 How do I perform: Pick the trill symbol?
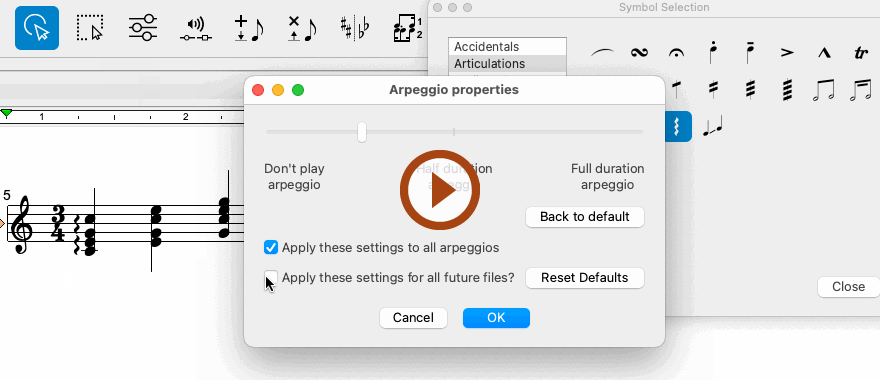(x=860, y=53)
